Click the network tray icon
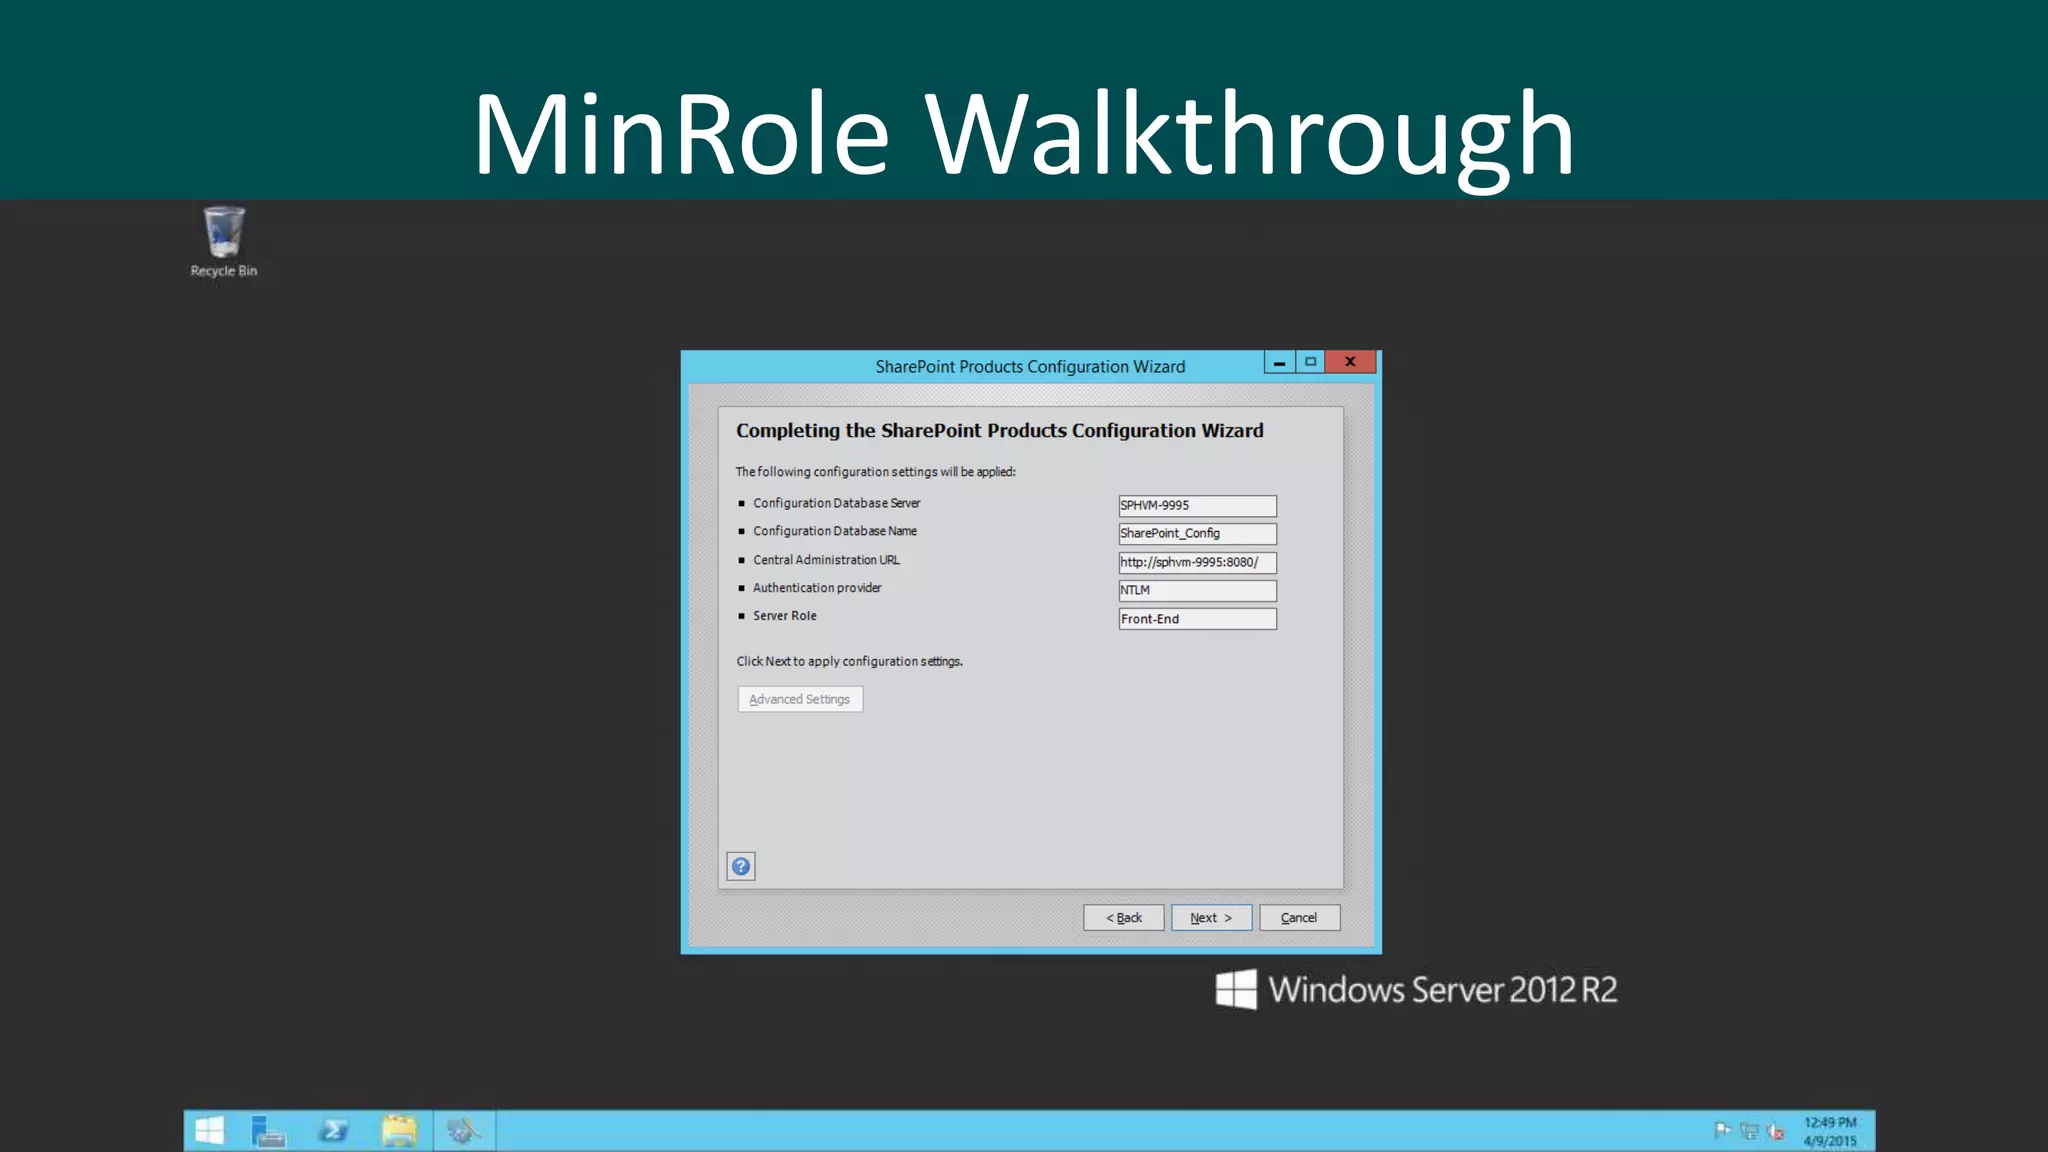The width and height of the screenshot is (2048, 1152). click(x=1749, y=1131)
